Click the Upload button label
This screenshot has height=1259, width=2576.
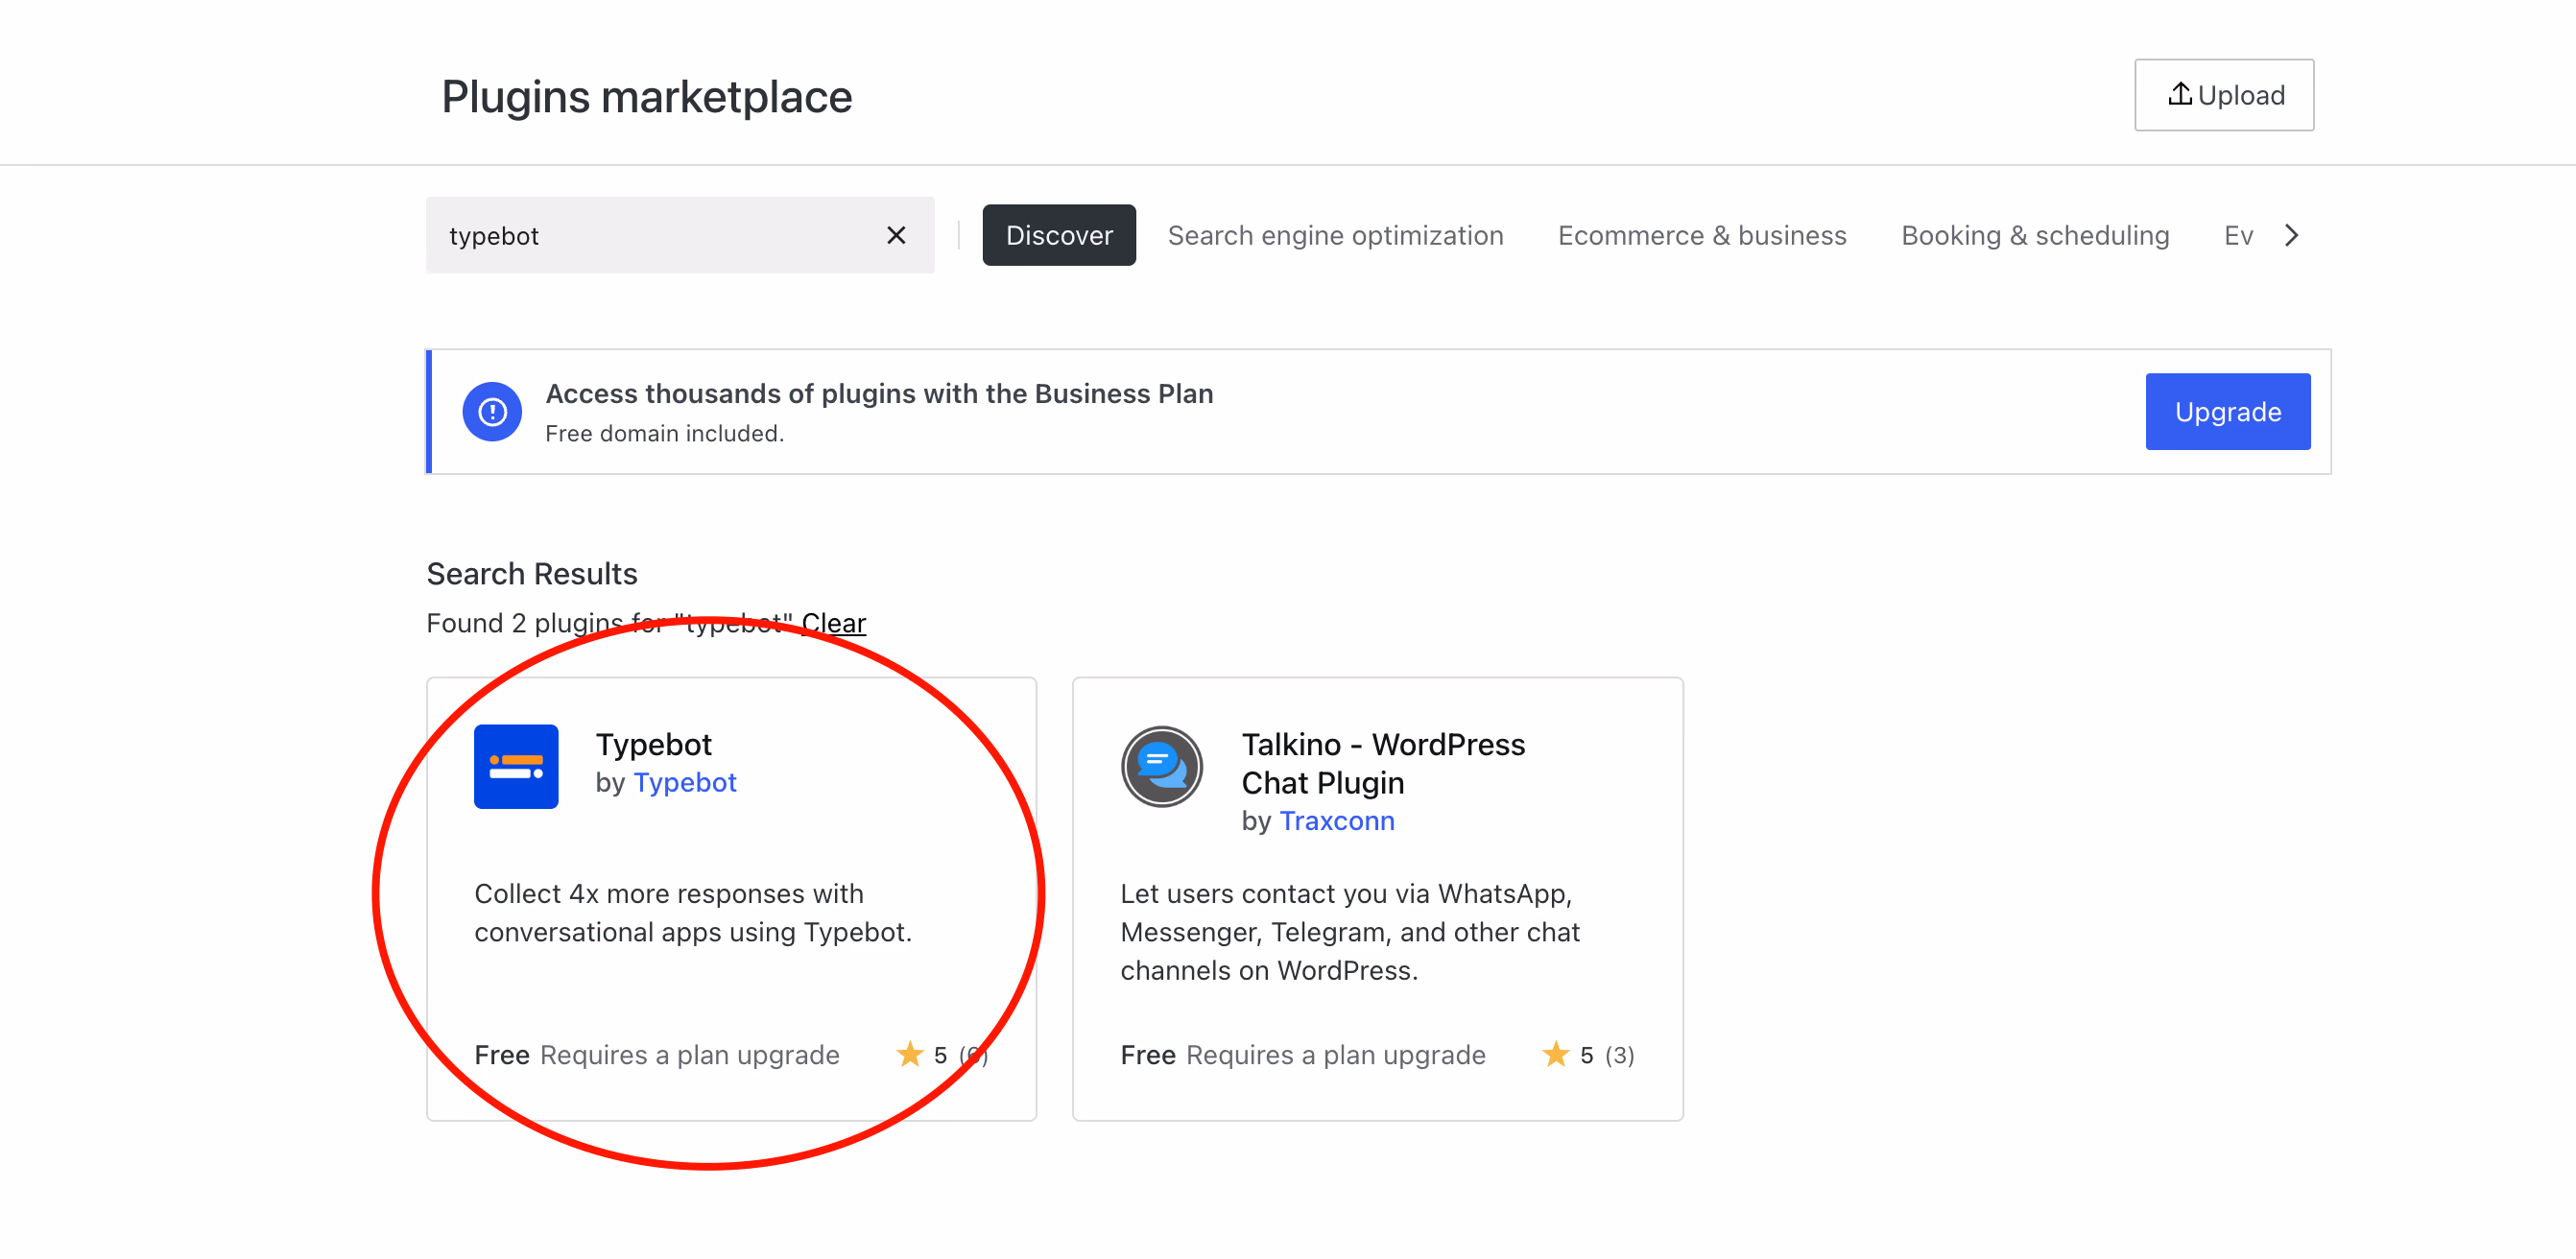[x=2241, y=95]
